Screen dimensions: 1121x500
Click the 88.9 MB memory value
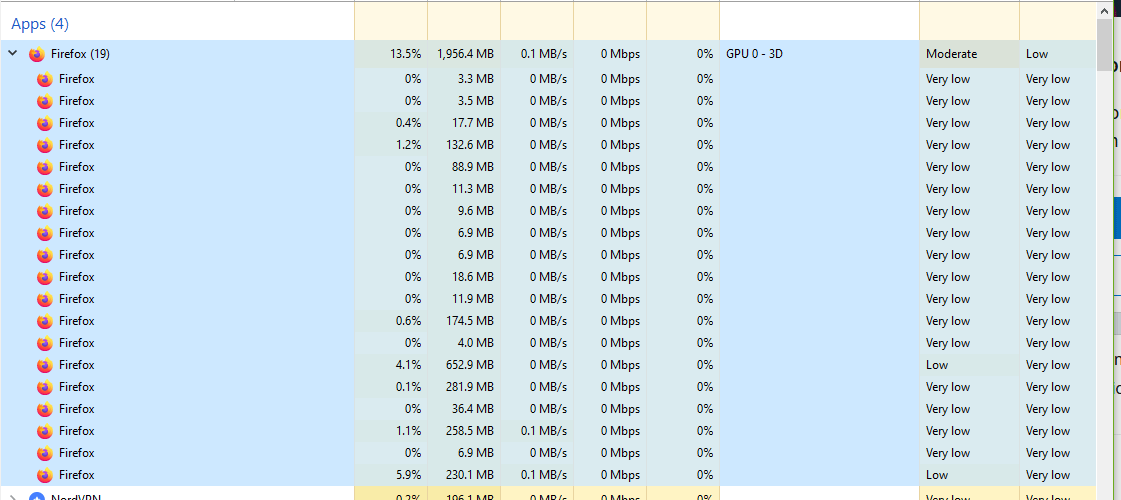[473, 167]
